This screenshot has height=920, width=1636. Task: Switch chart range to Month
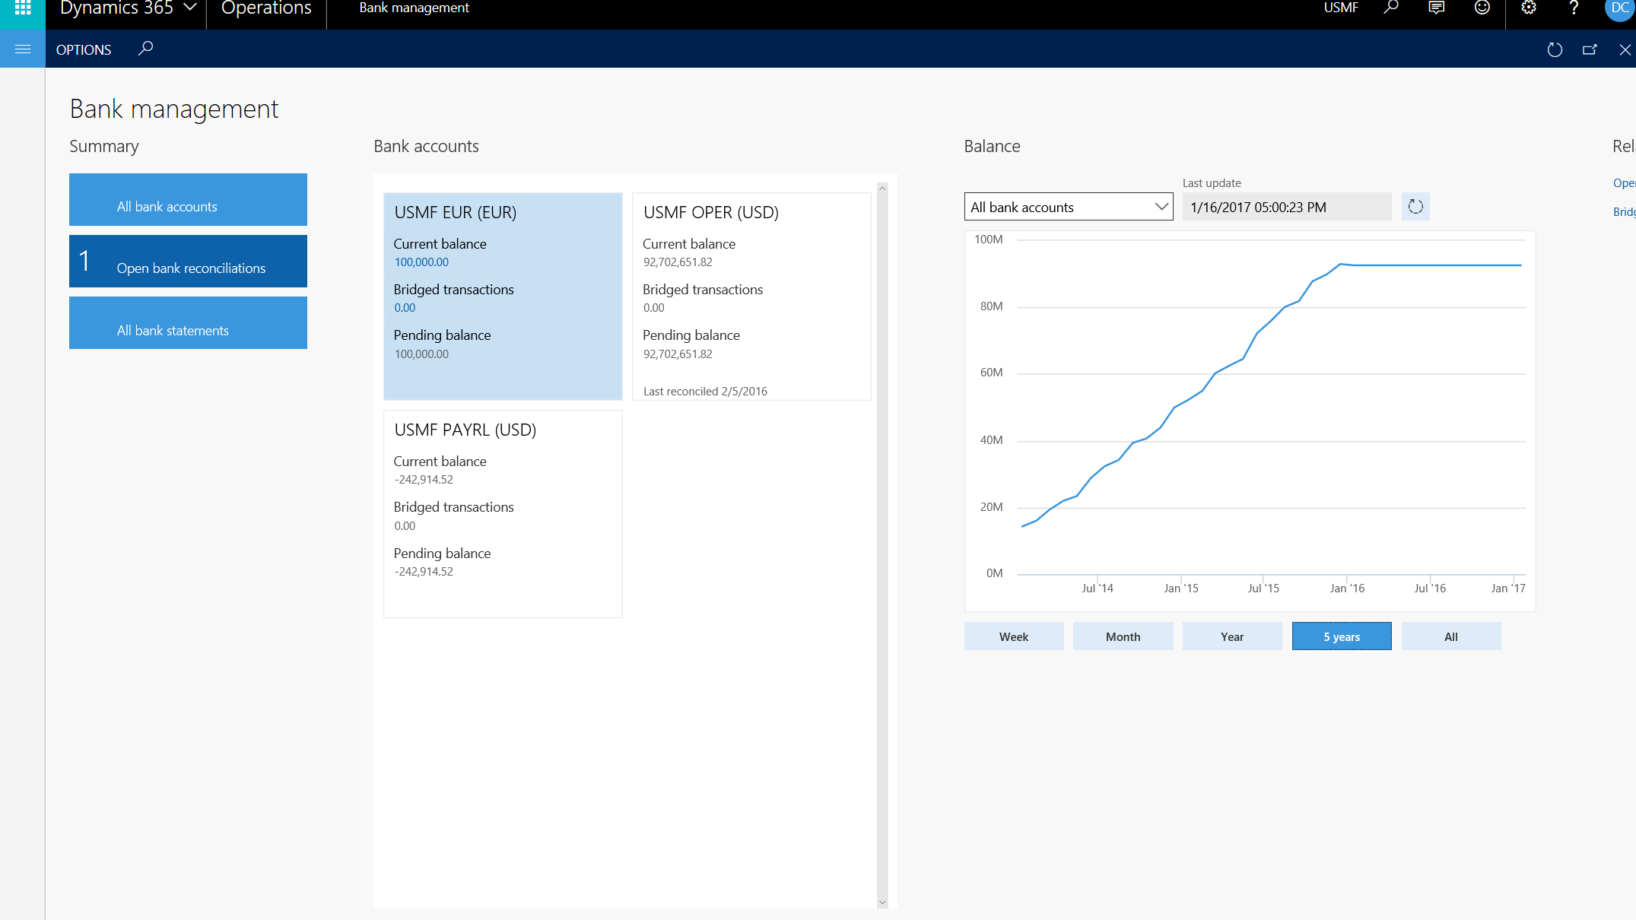pyautogui.click(x=1123, y=636)
